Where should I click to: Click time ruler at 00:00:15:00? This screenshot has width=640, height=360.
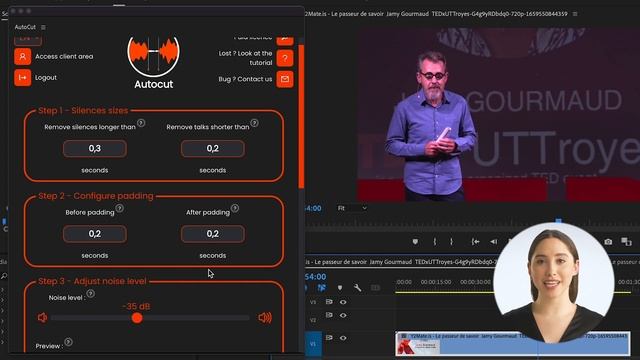(436, 282)
